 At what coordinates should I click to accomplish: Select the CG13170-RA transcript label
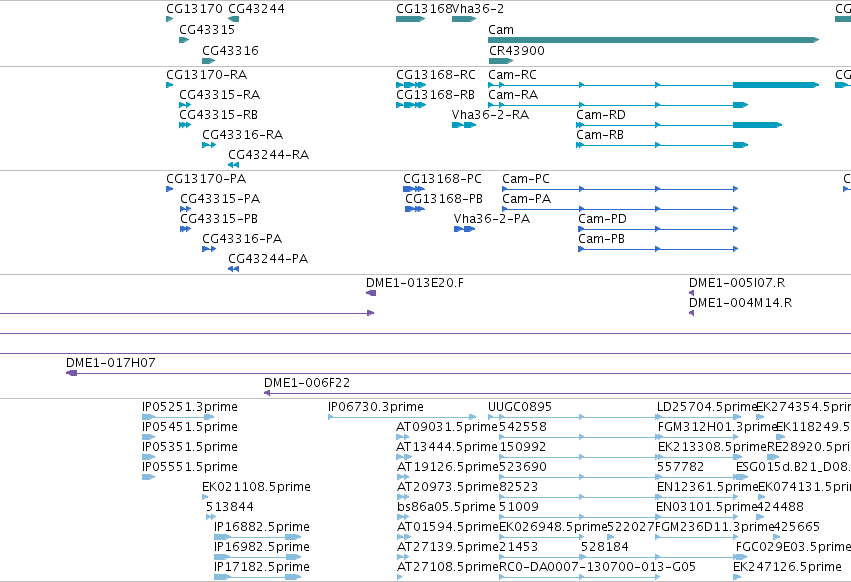pos(207,74)
